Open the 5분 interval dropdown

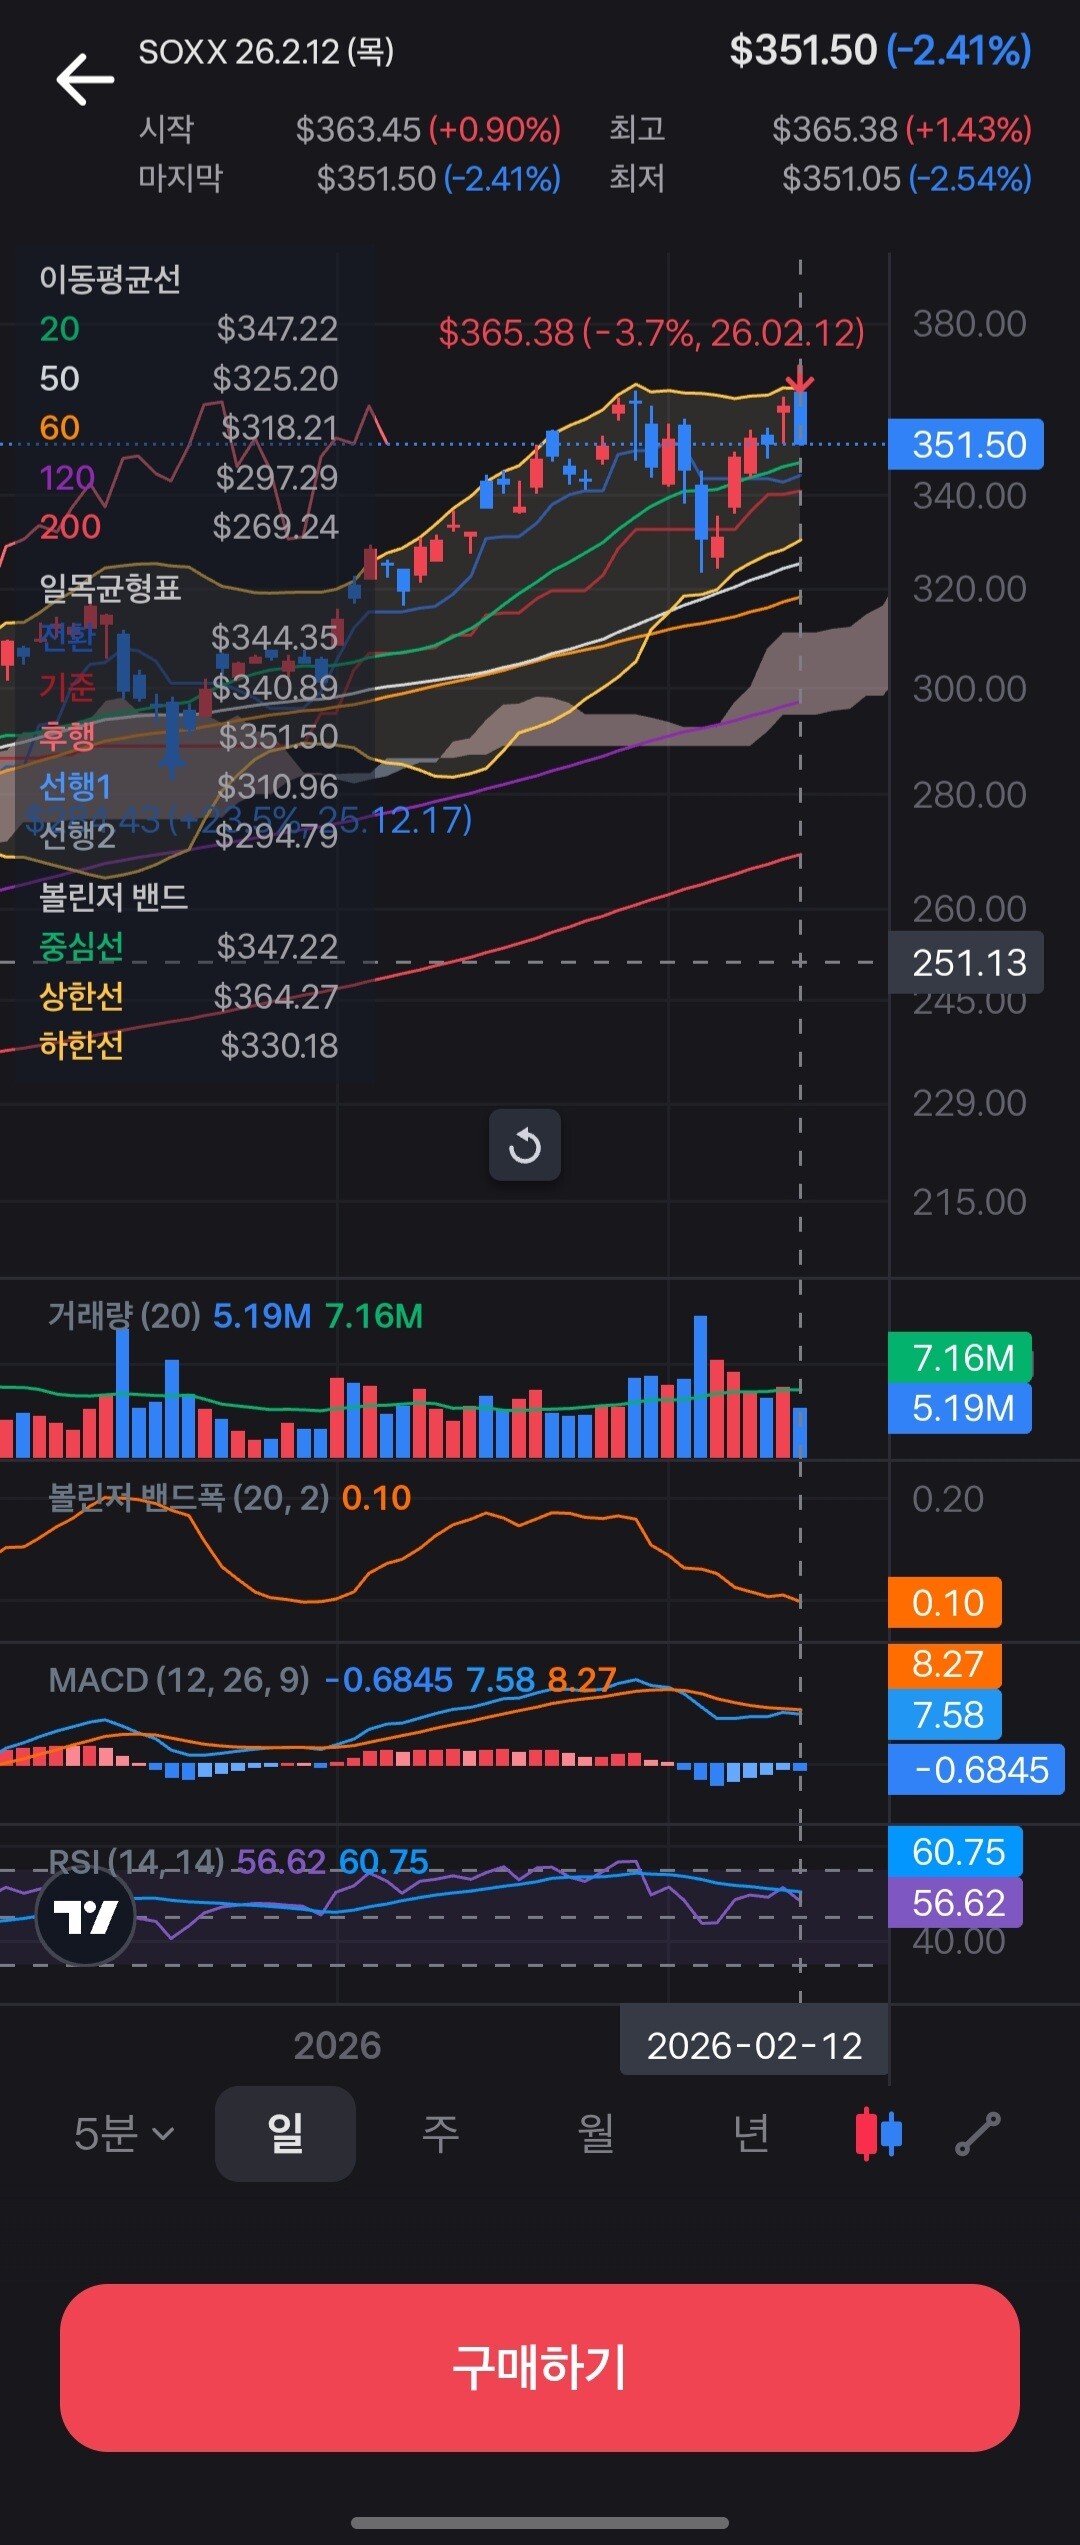(x=124, y=2133)
